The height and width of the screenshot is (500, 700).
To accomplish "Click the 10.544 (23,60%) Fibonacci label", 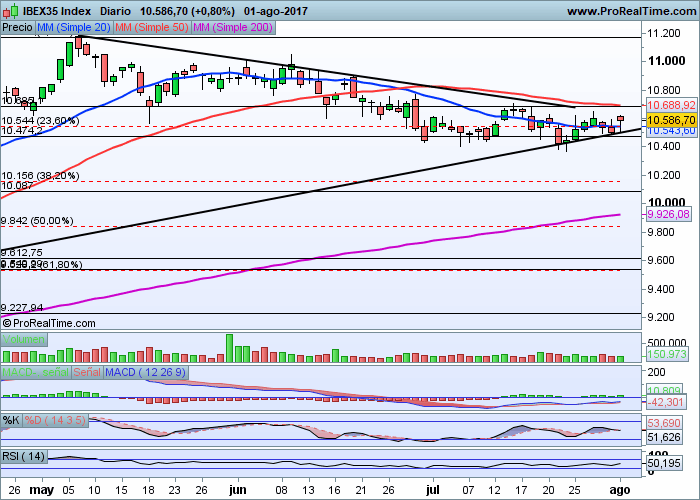I will point(40,121).
